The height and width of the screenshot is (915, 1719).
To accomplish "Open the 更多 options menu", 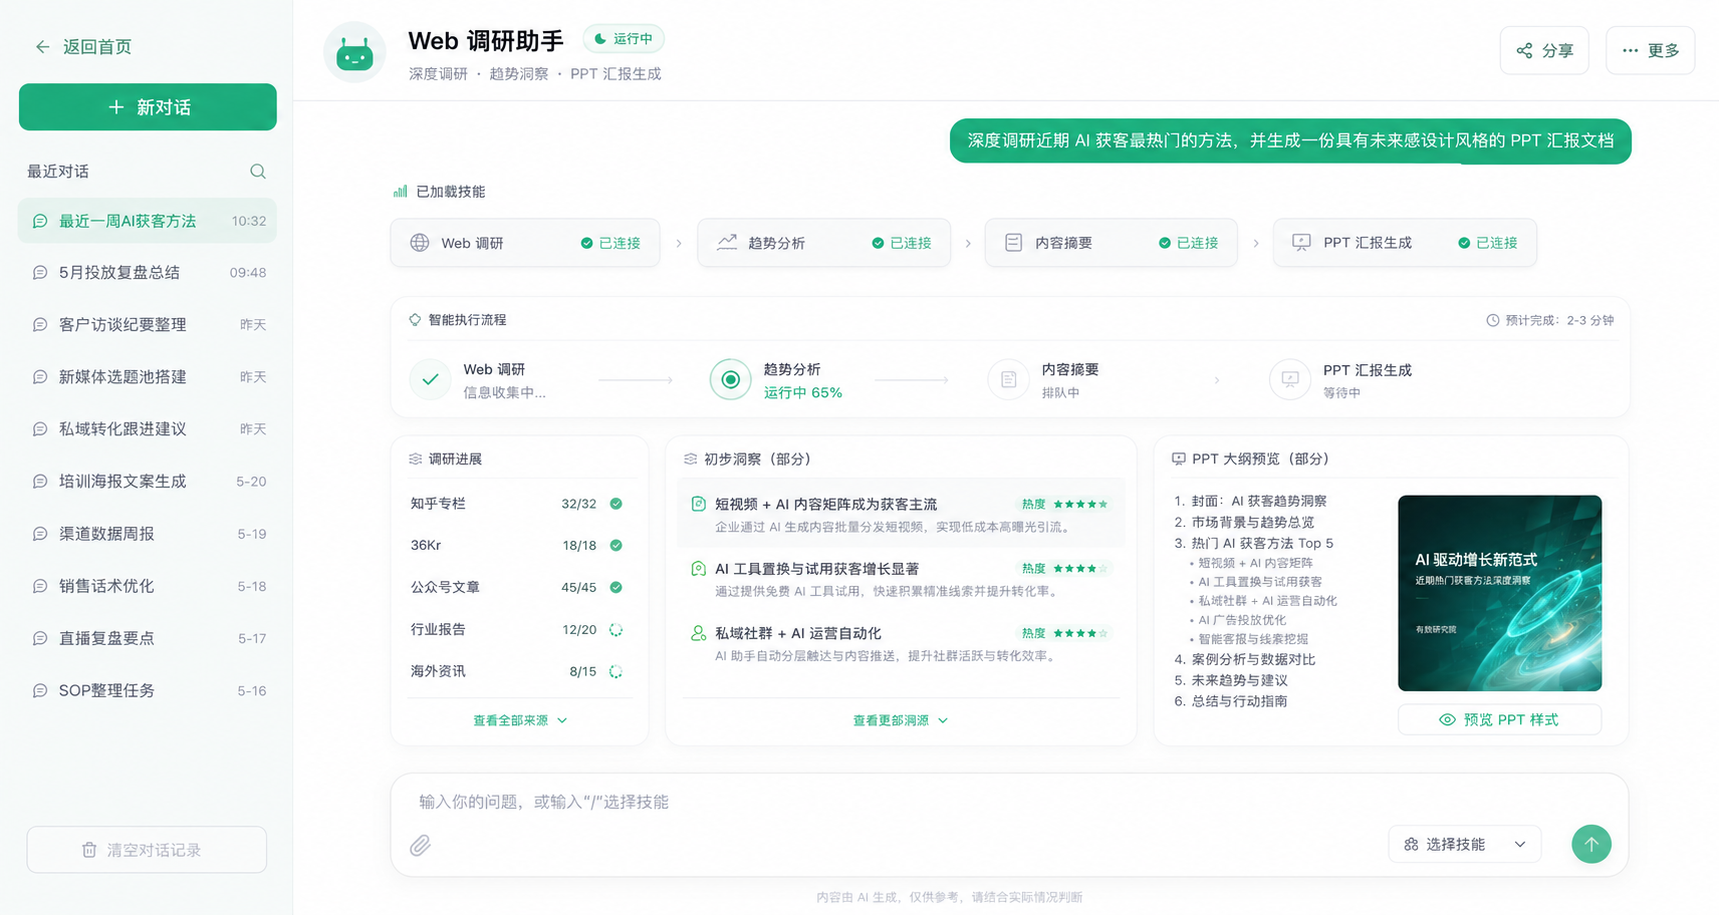I will [x=1650, y=50].
